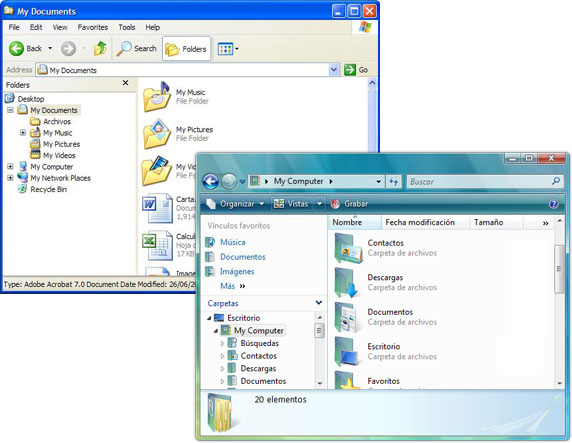
Task: Open the Views icon menu in XP toolbar
Action: [228, 49]
